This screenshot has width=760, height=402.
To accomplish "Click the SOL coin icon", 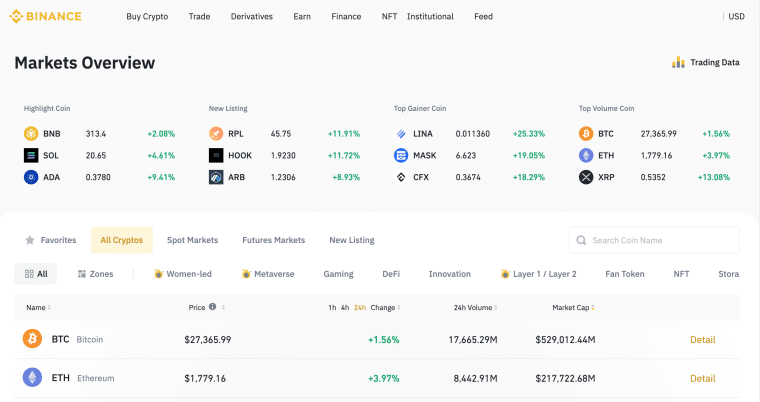I will click(31, 155).
